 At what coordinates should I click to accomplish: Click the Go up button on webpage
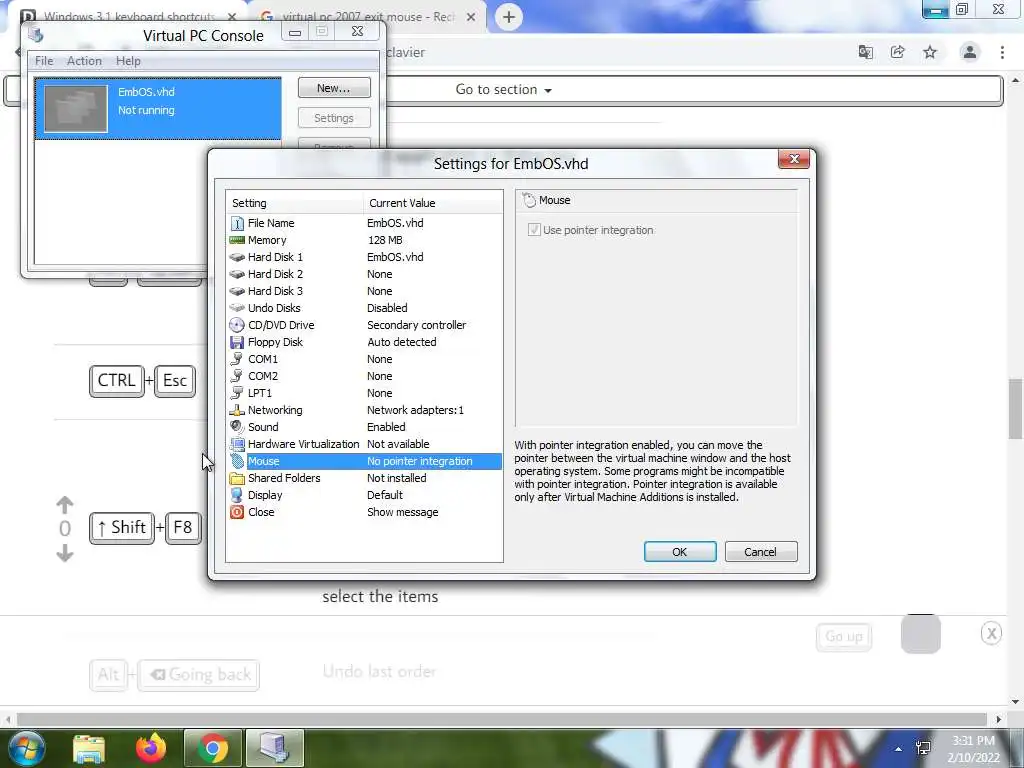click(x=844, y=637)
